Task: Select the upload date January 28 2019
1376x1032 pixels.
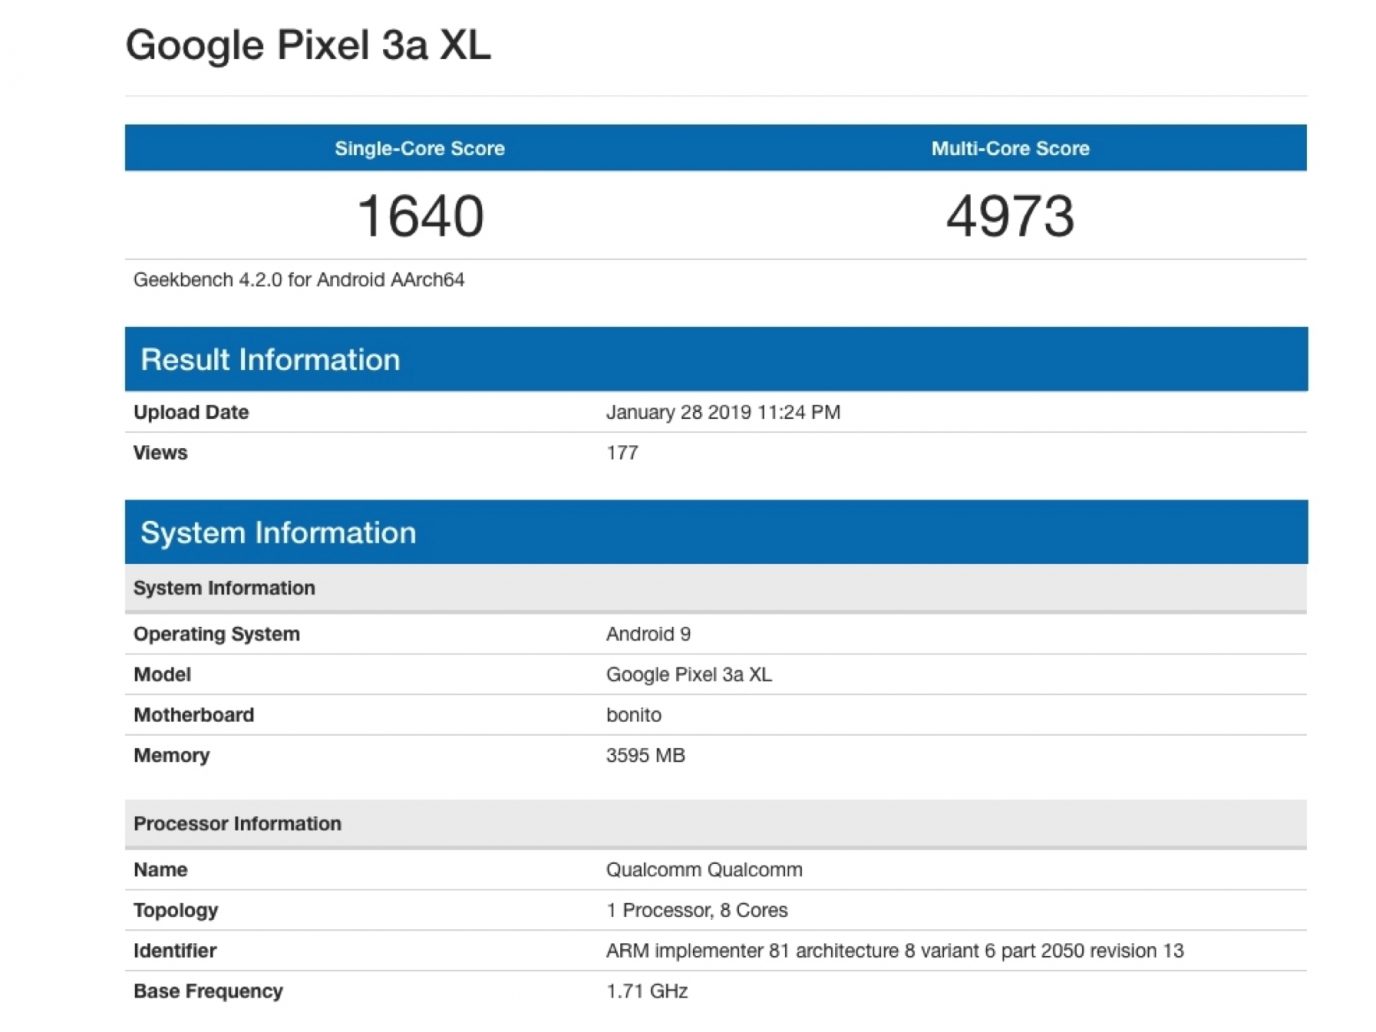Action: coord(722,412)
